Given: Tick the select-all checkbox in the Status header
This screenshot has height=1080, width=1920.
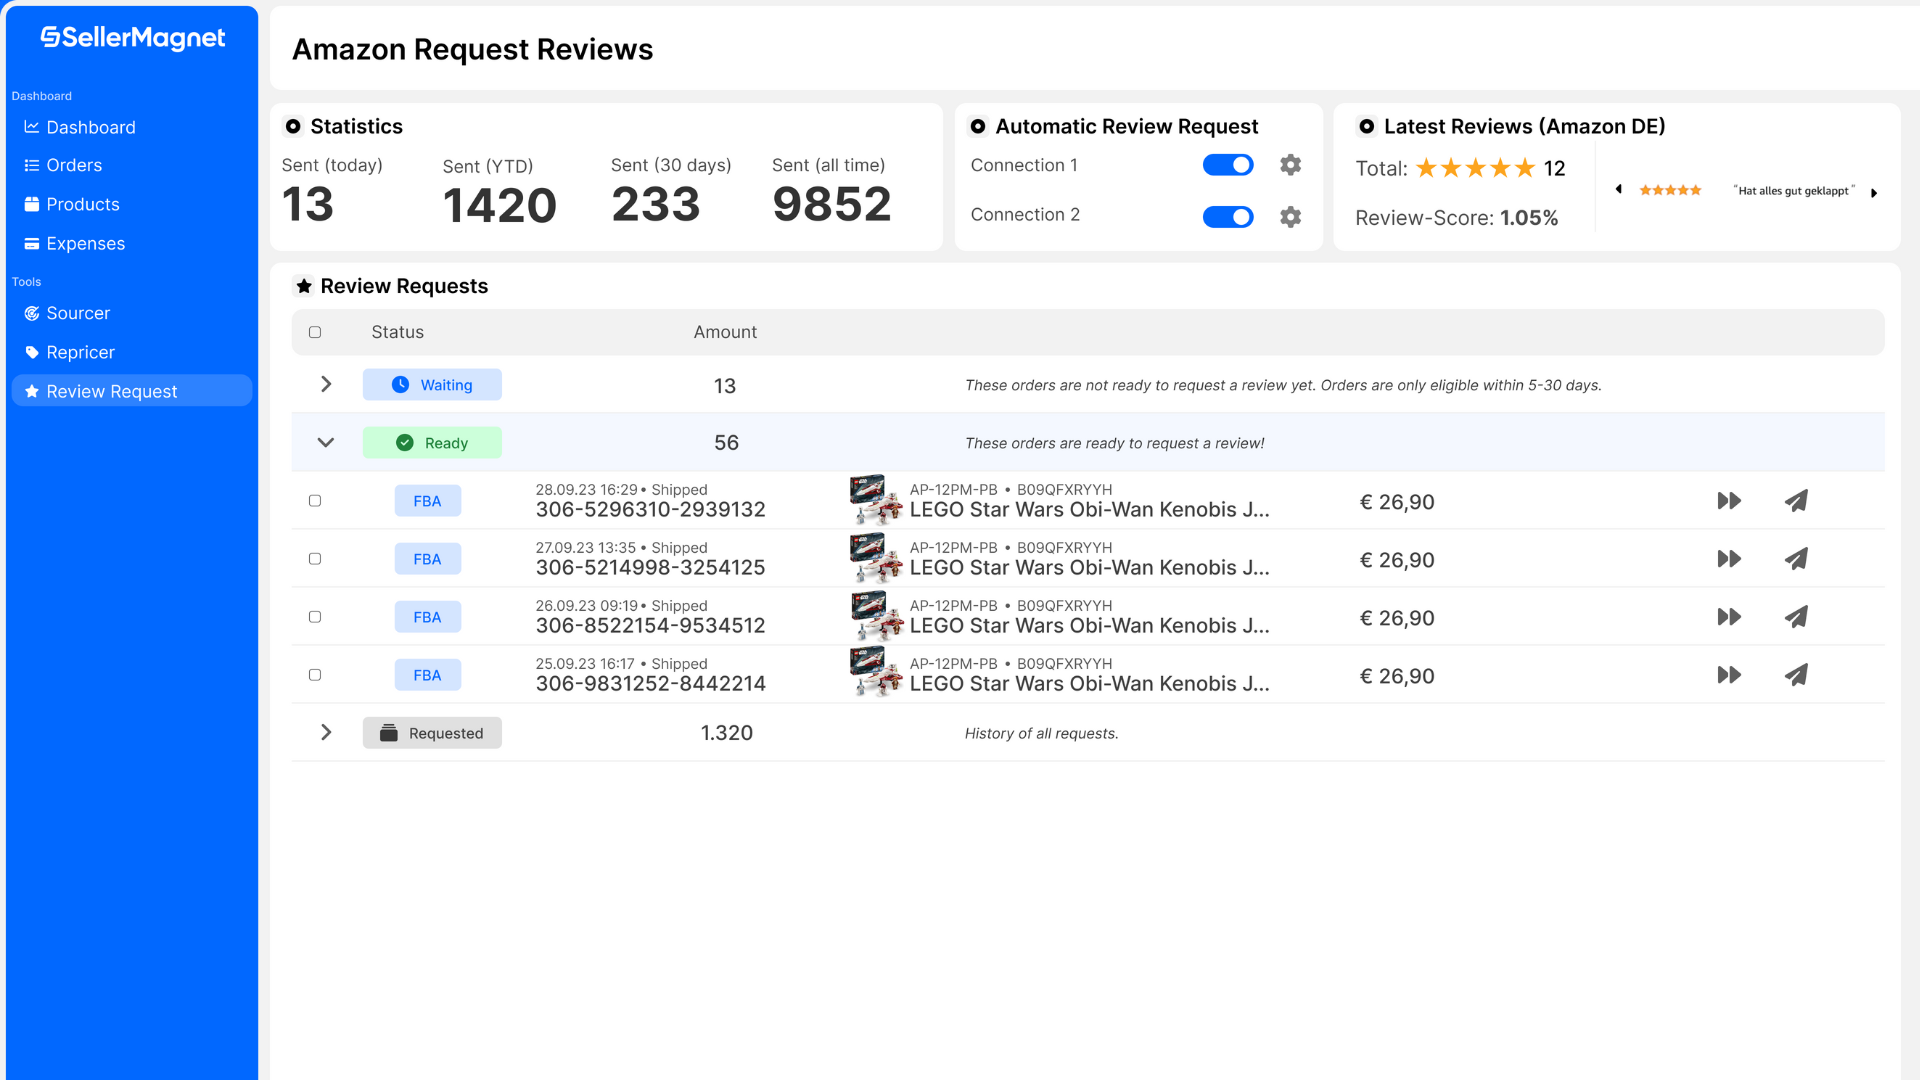Looking at the screenshot, I should [x=315, y=332].
